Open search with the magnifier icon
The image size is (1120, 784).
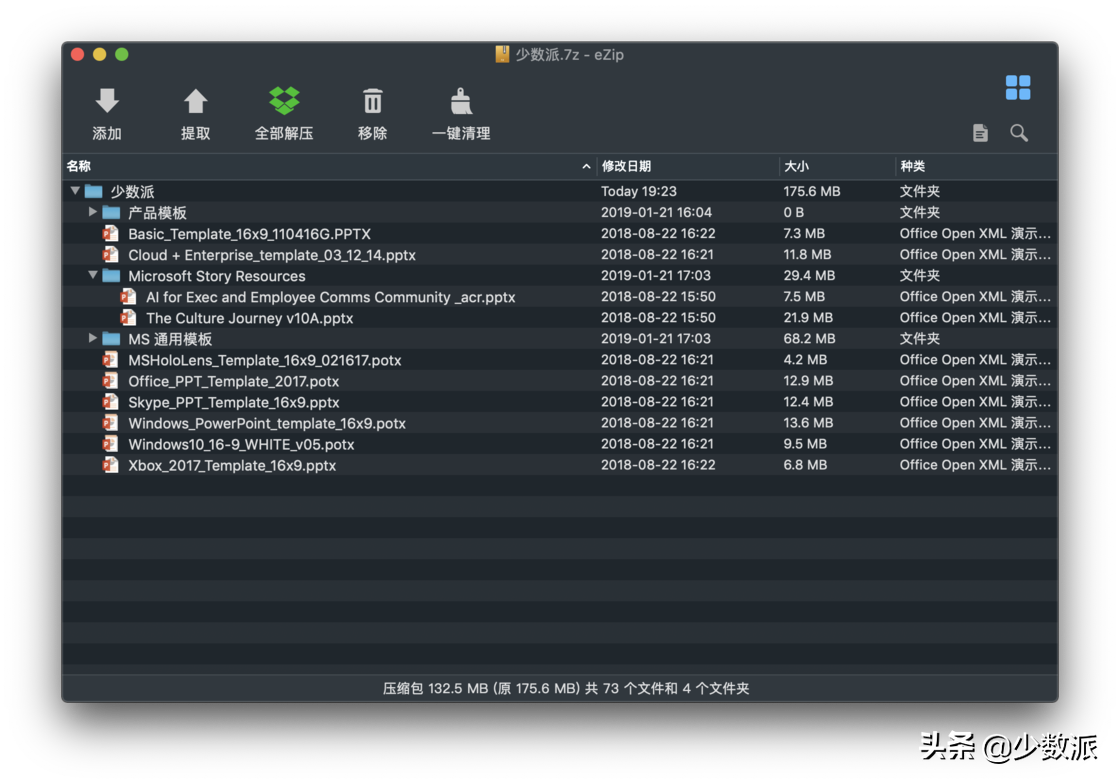(x=1018, y=132)
